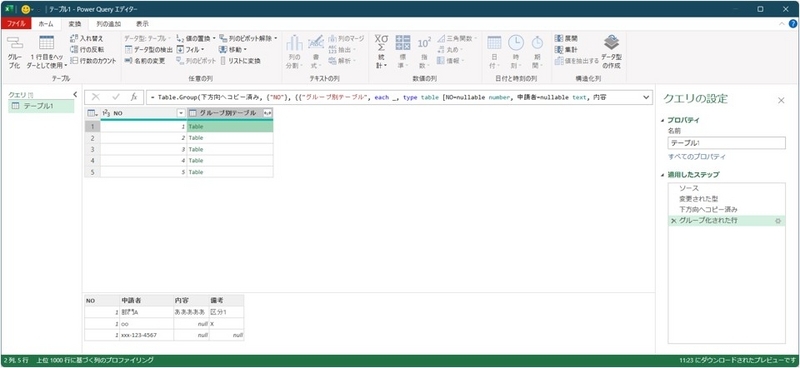Click the 標準 (Standard) calculator icon

pos(403,43)
